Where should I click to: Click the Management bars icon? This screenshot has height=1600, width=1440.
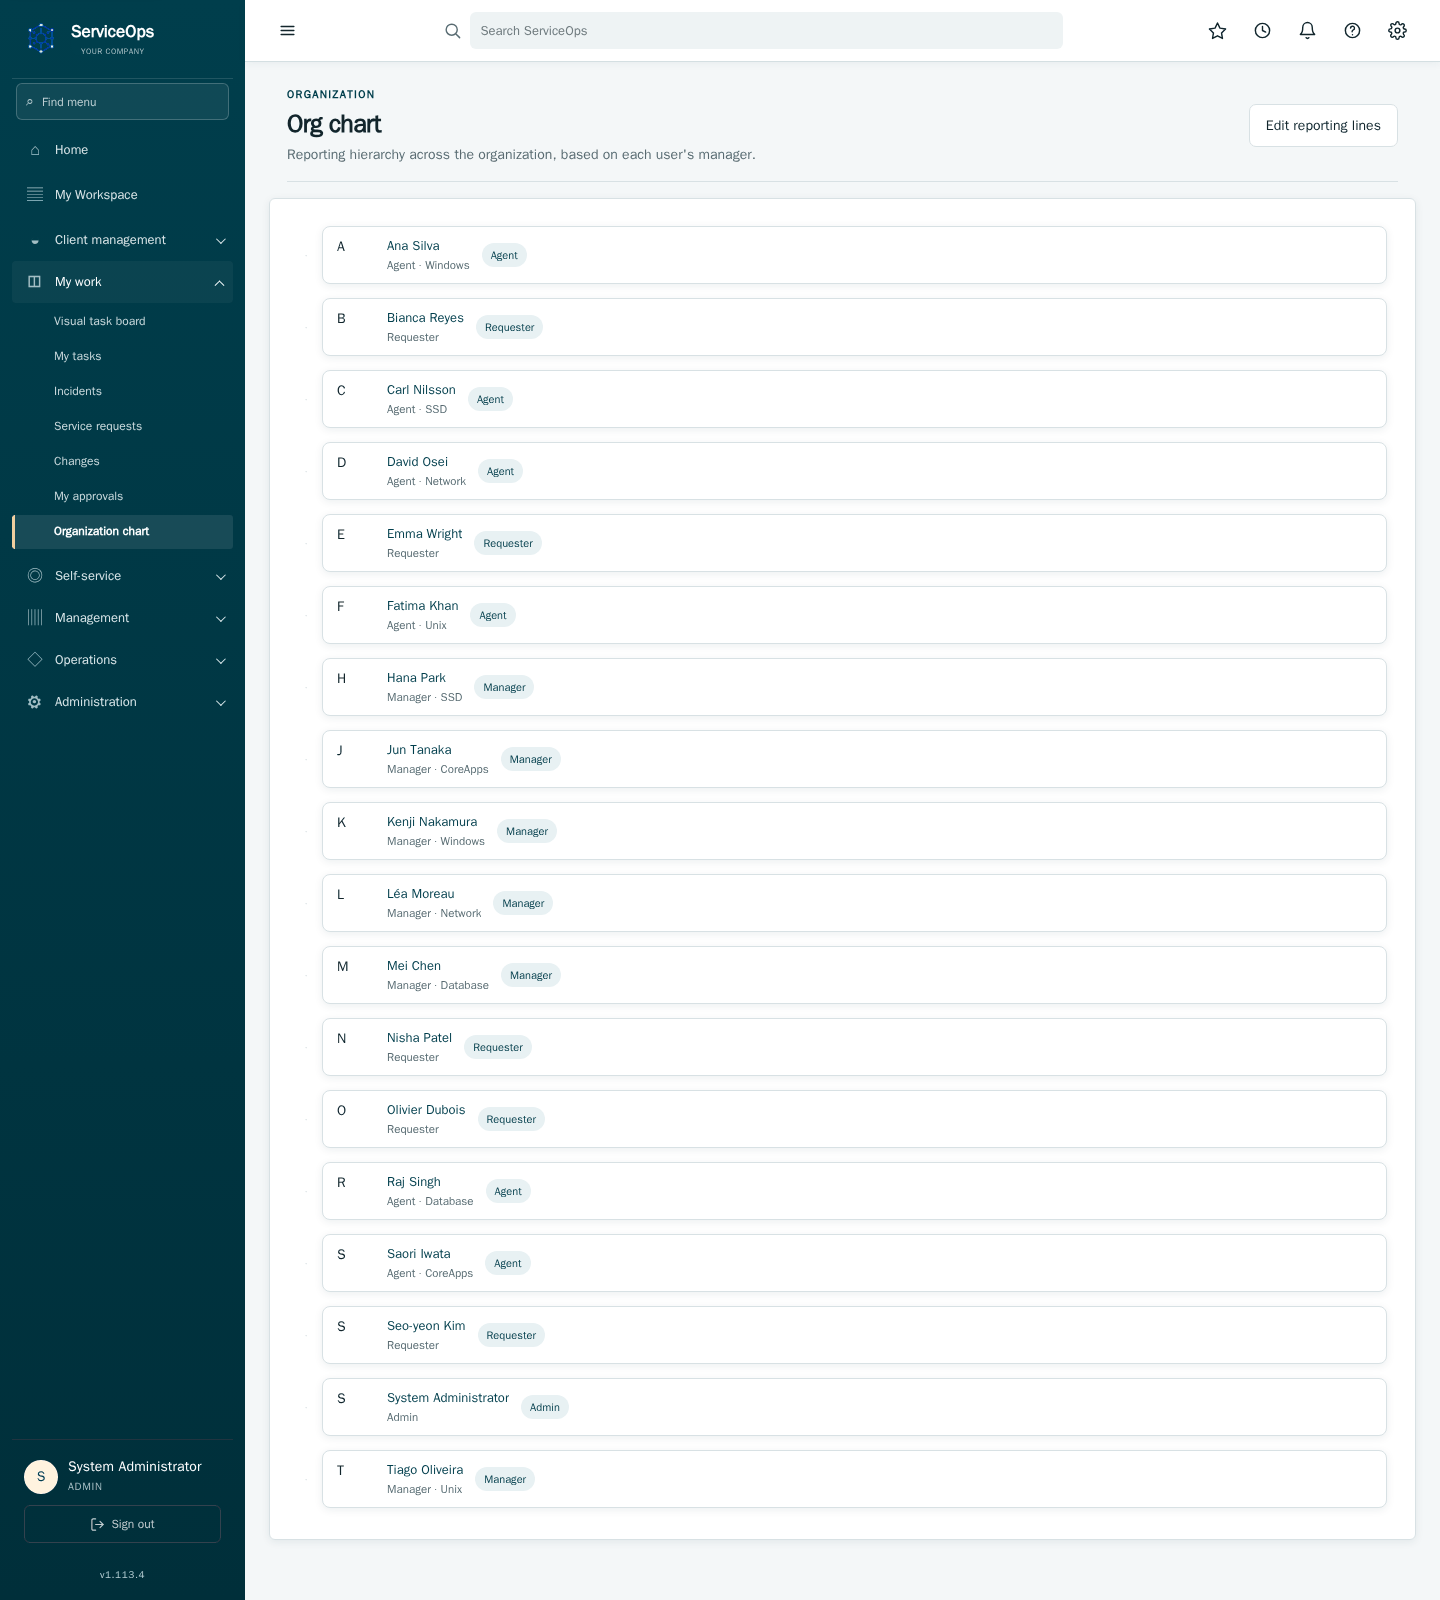[35, 618]
